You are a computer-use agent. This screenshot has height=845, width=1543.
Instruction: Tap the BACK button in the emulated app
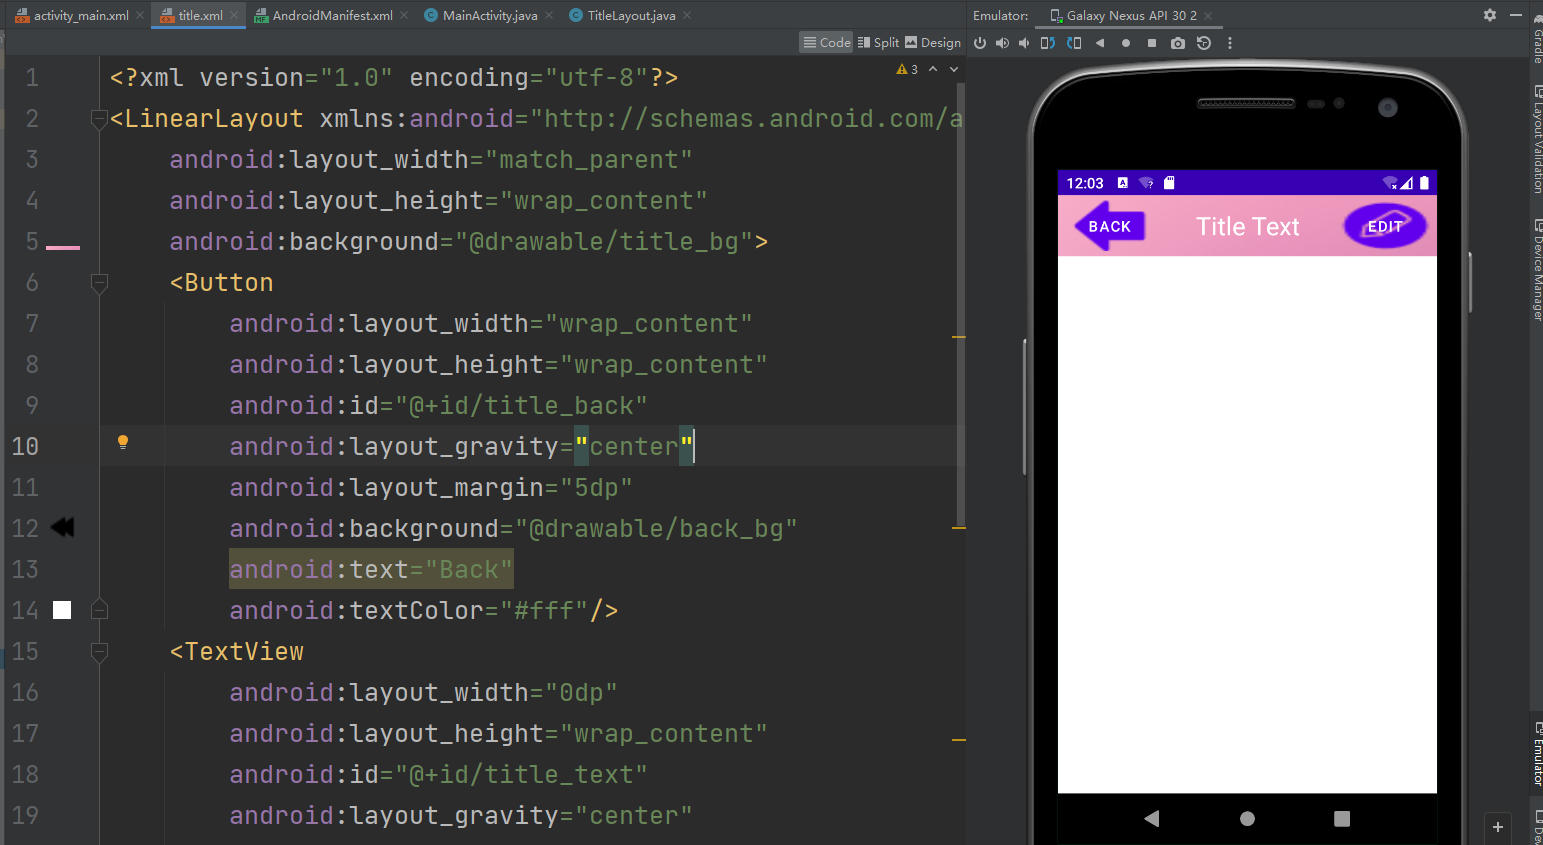pos(1109,226)
